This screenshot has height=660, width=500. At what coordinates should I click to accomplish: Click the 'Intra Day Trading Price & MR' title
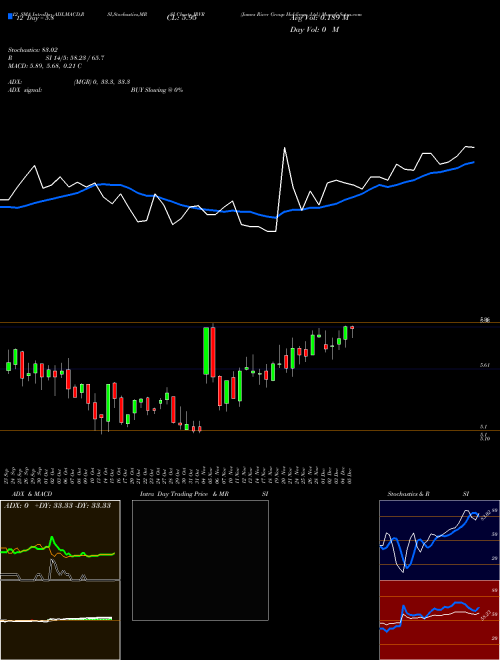184,494
